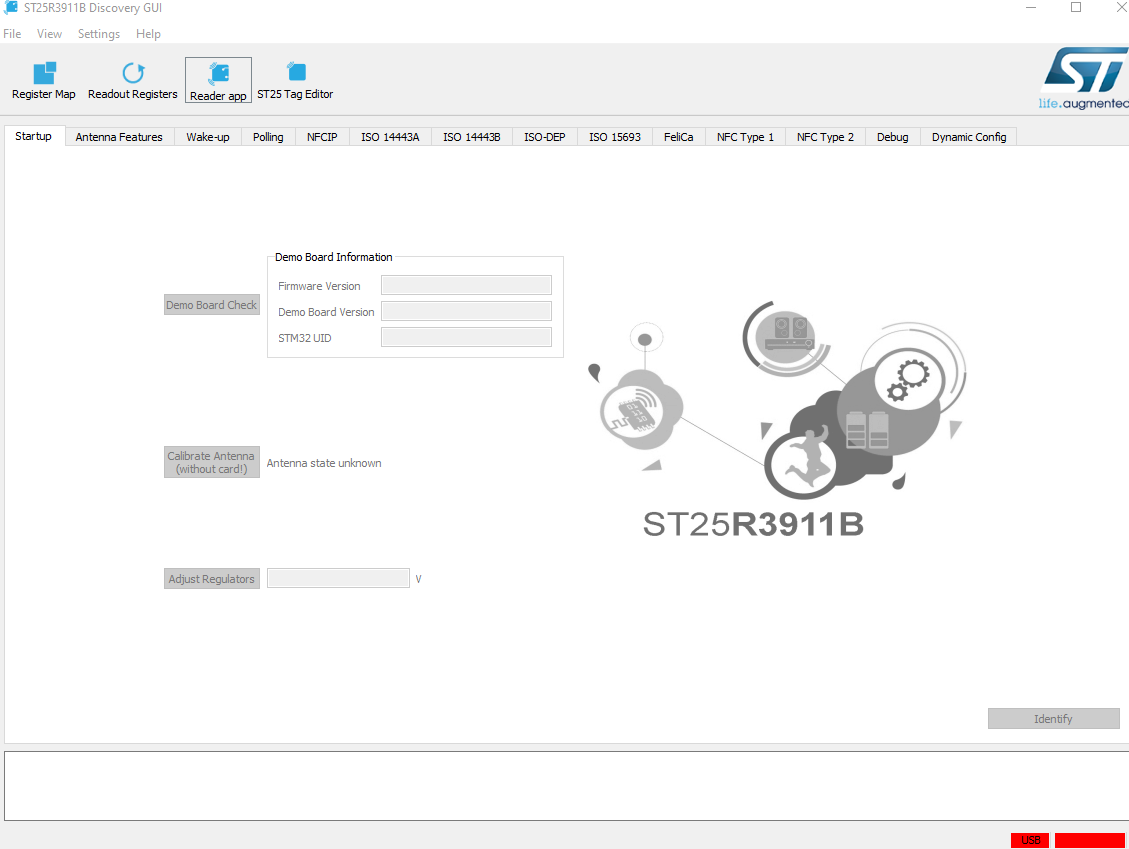Select the FeliCa tab
The image size is (1129, 849).
pyautogui.click(x=678, y=137)
